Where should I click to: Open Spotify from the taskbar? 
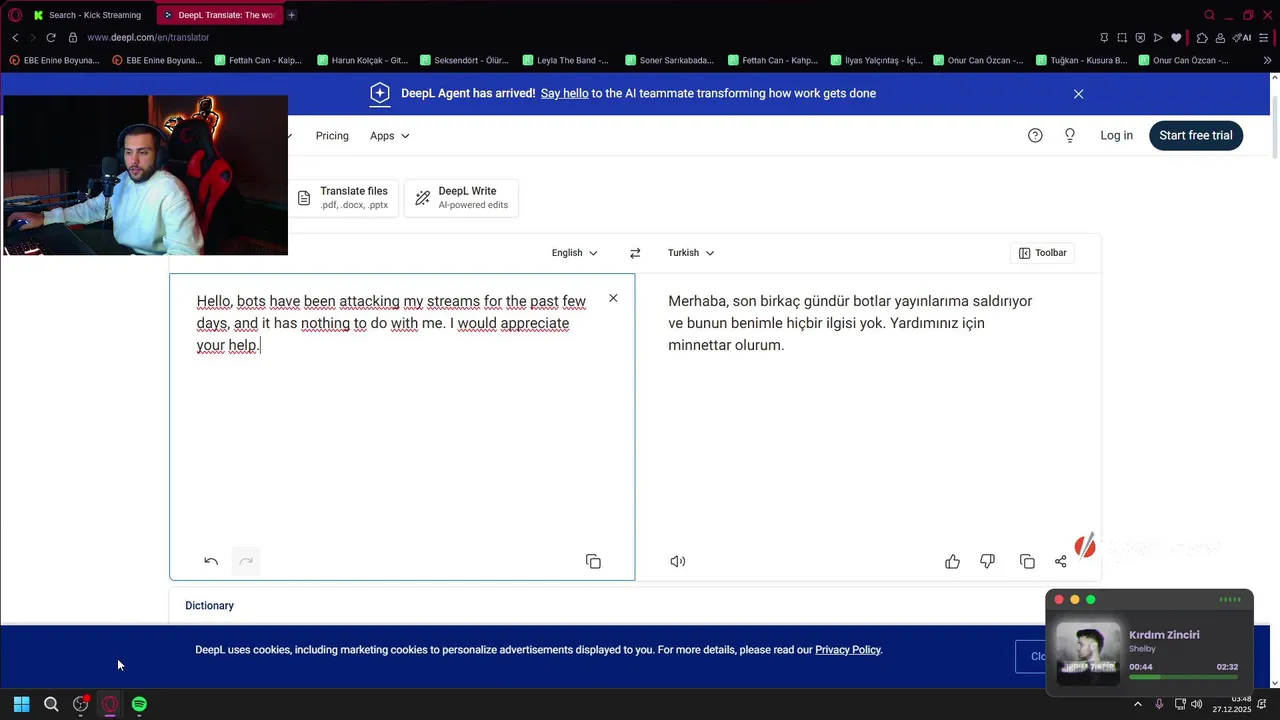(x=139, y=704)
